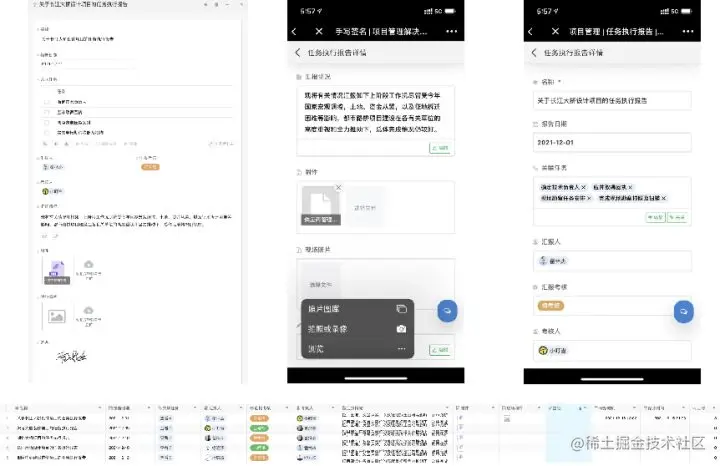Viewport: 720px width, 466px height.
Task: Click the handwritten signature in desktop form
Action: pyautogui.click(x=72, y=356)
